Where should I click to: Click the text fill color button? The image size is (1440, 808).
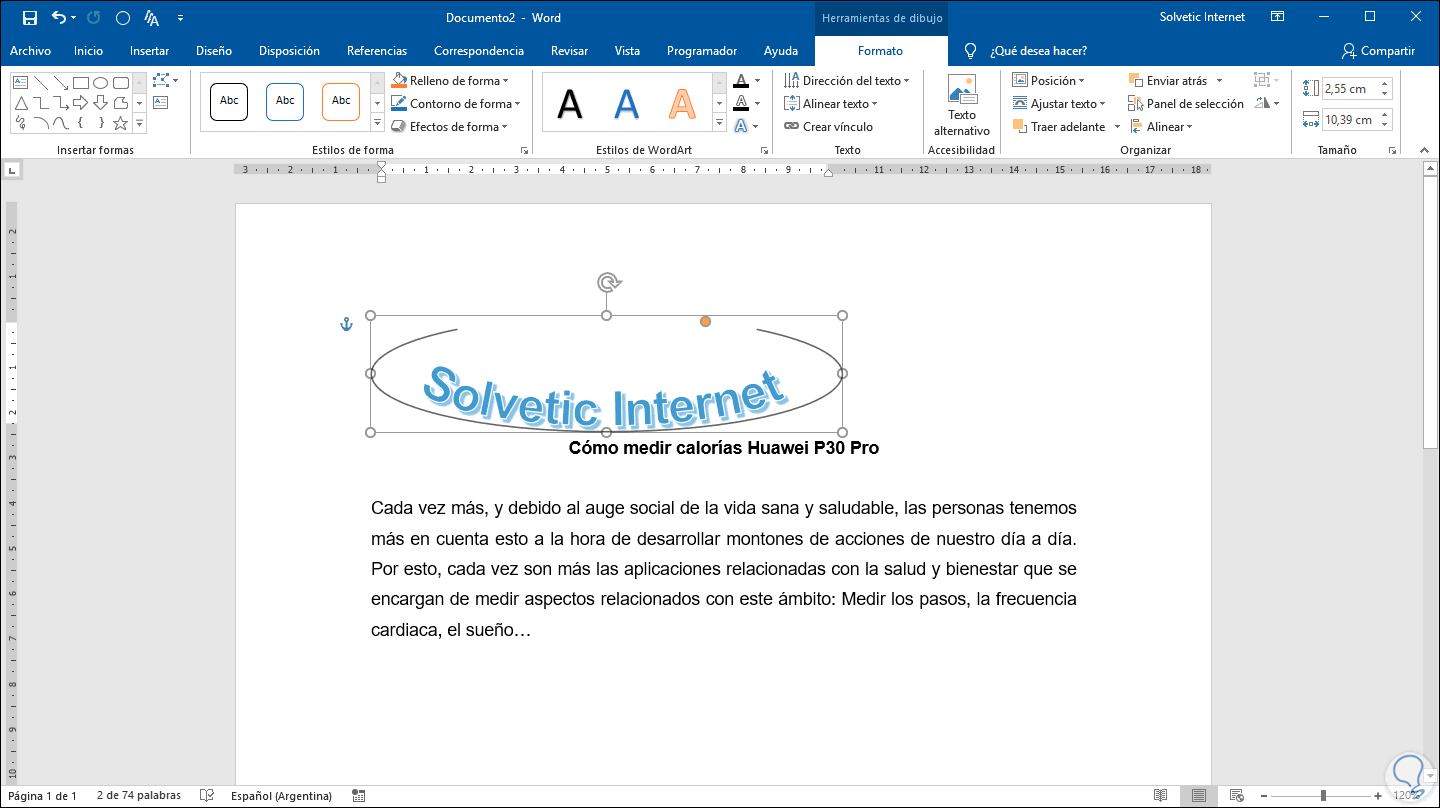741,81
